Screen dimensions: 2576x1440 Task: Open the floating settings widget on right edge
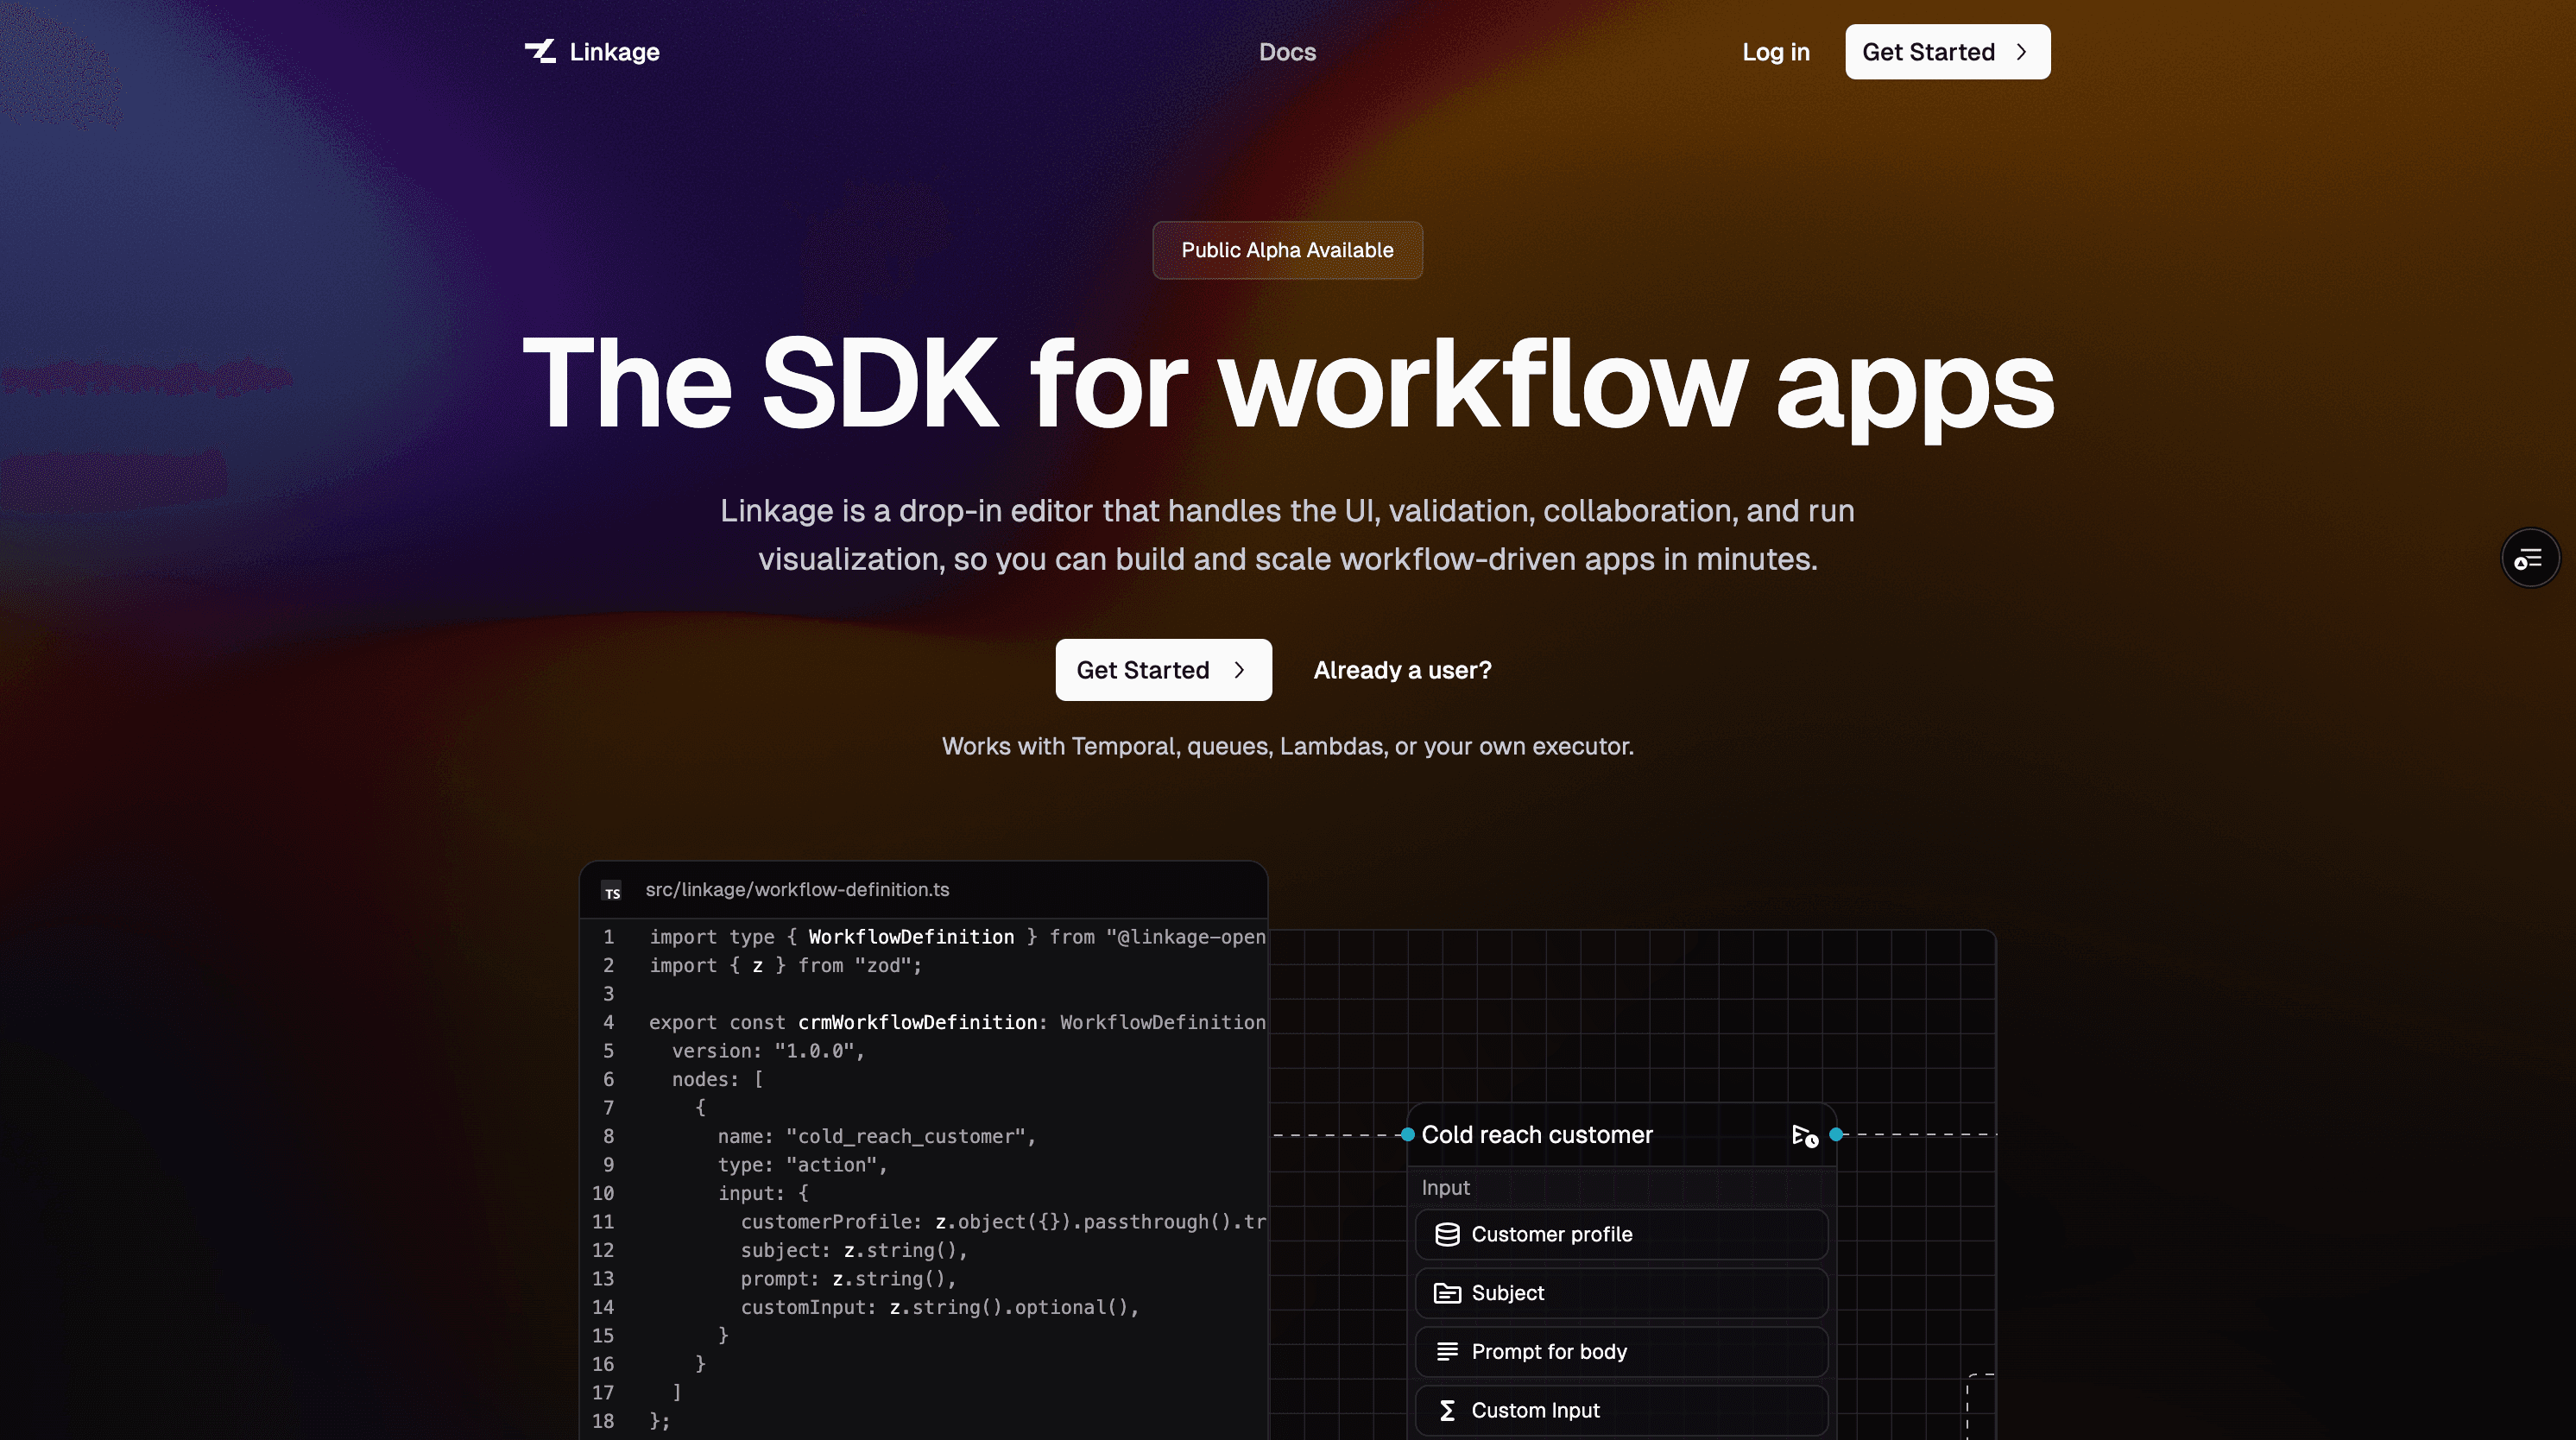[2530, 558]
